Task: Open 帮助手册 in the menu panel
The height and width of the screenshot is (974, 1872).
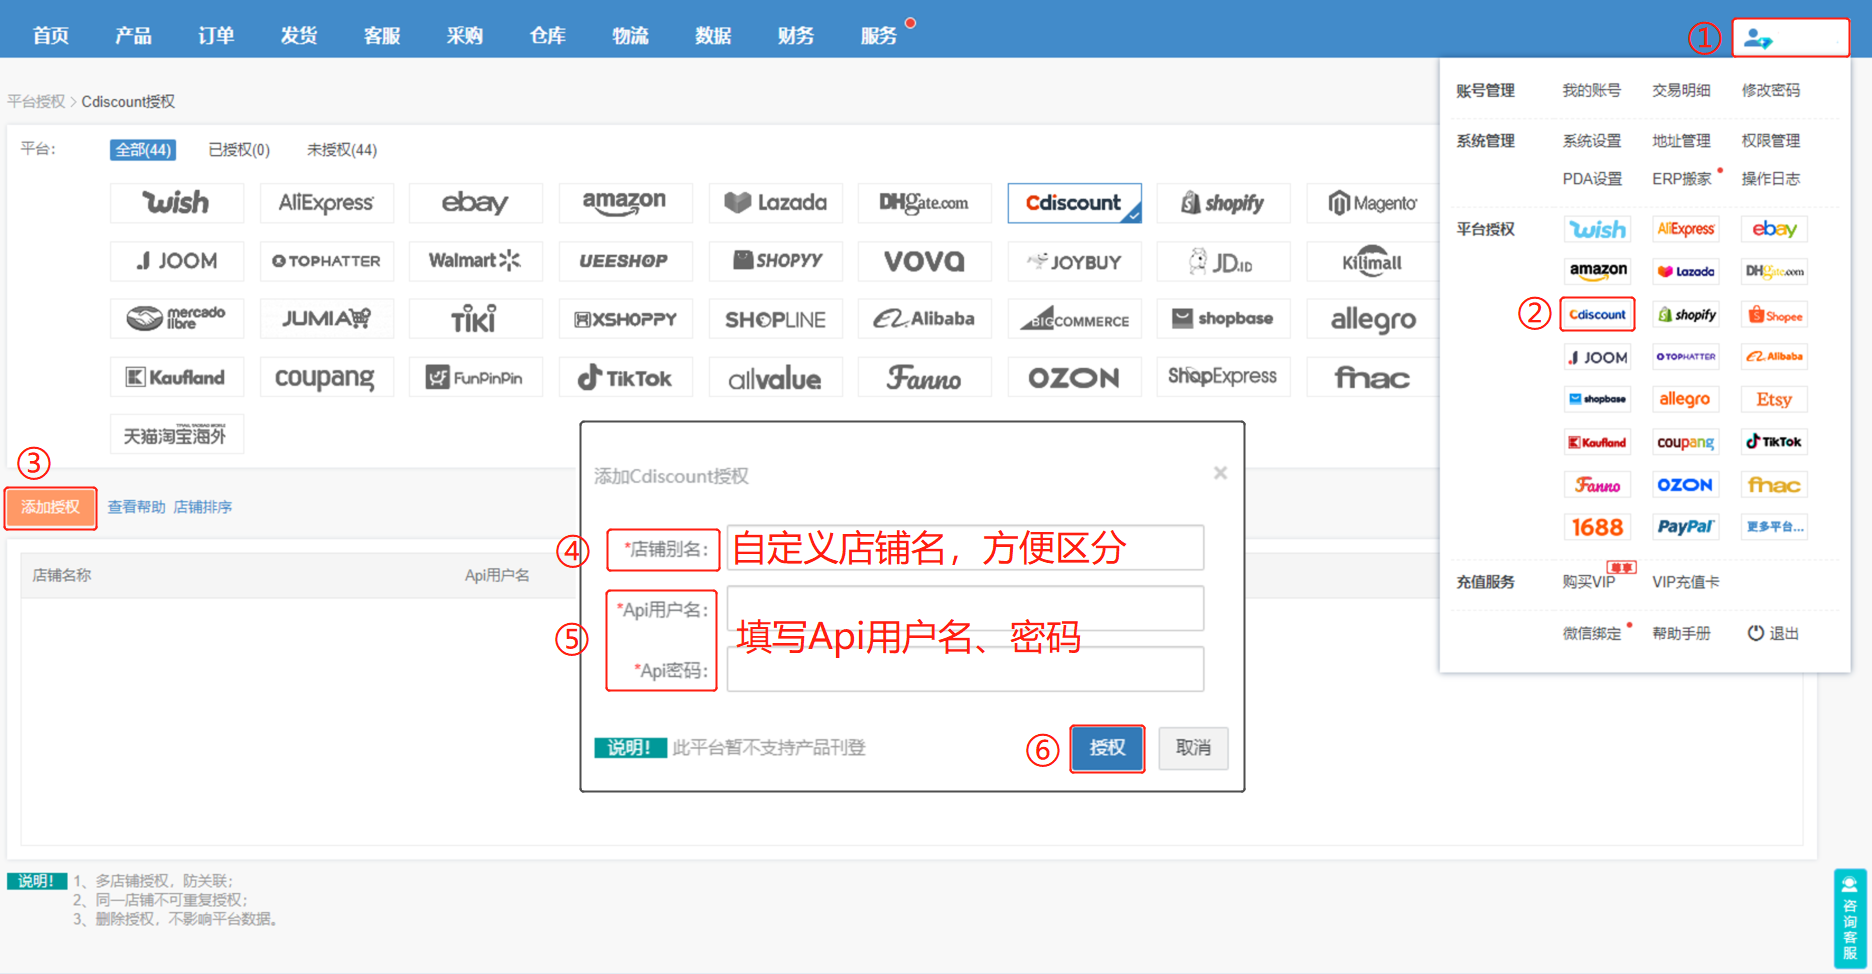Action: click(x=1681, y=633)
